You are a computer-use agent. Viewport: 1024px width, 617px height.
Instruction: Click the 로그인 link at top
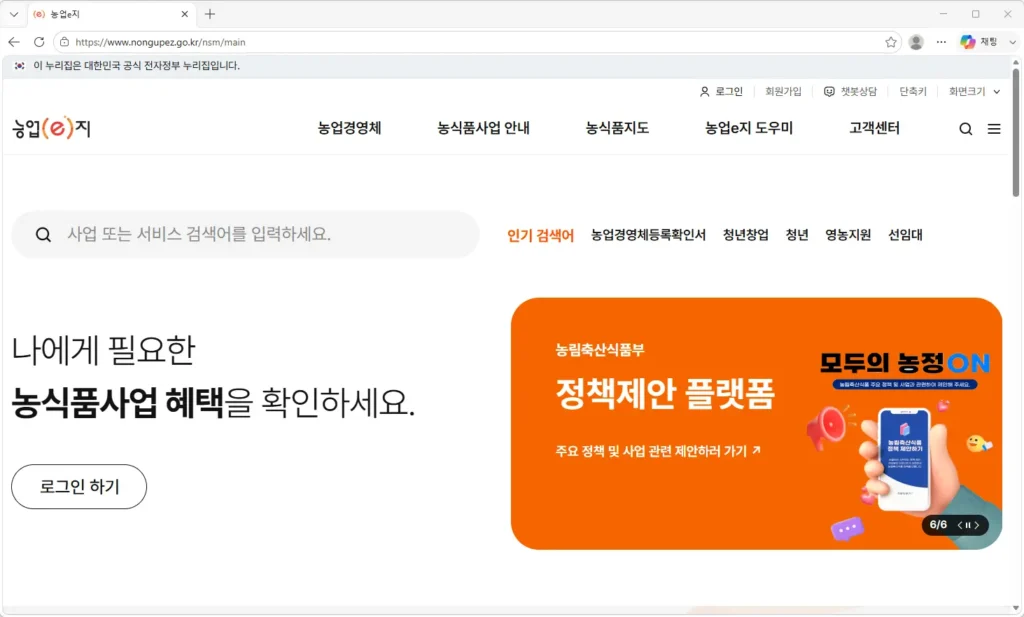pos(721,91)
